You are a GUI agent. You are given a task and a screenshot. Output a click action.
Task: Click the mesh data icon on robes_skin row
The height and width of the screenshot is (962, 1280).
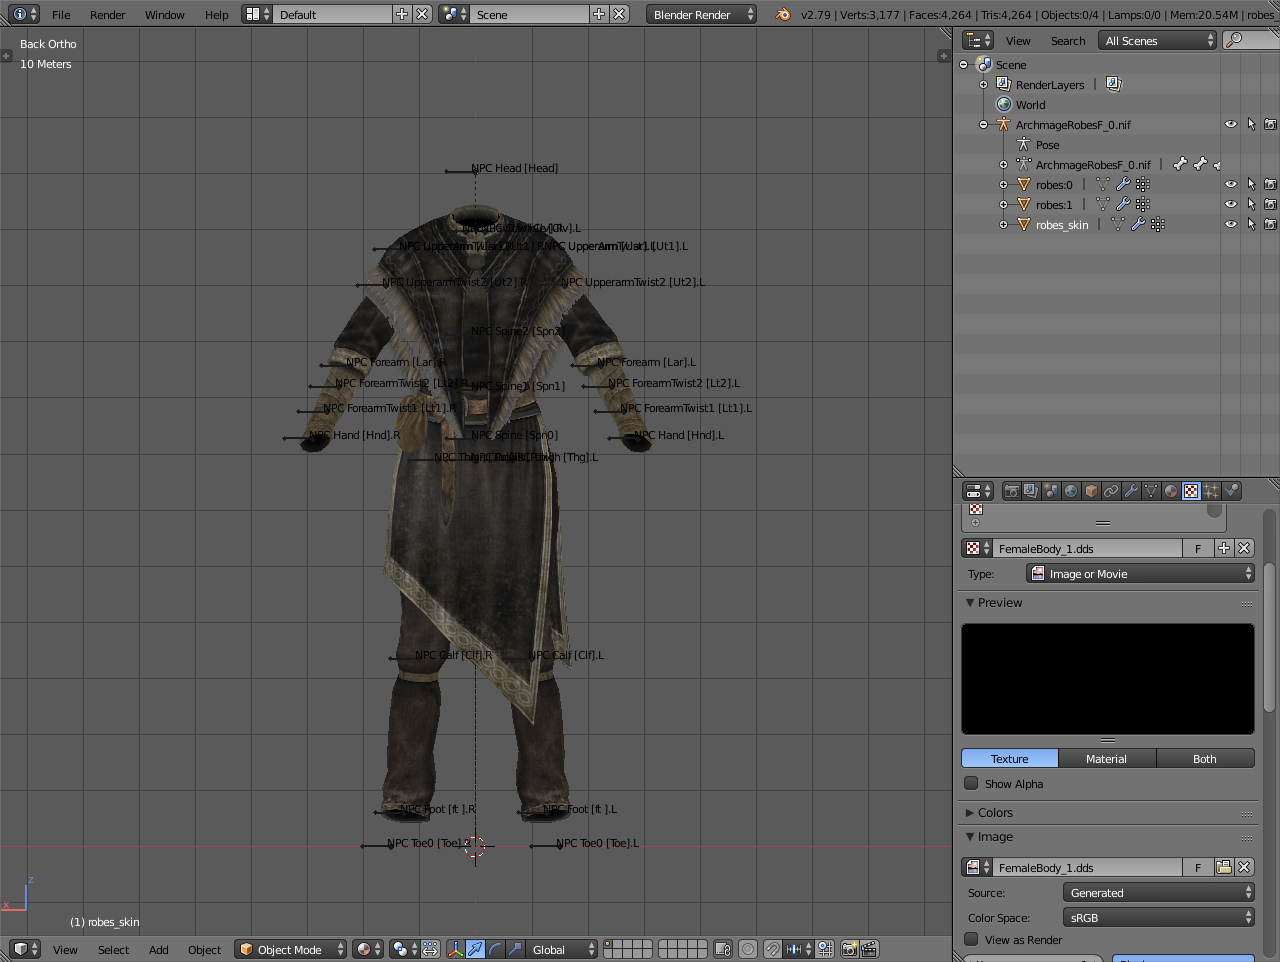tap(1118, 224)
